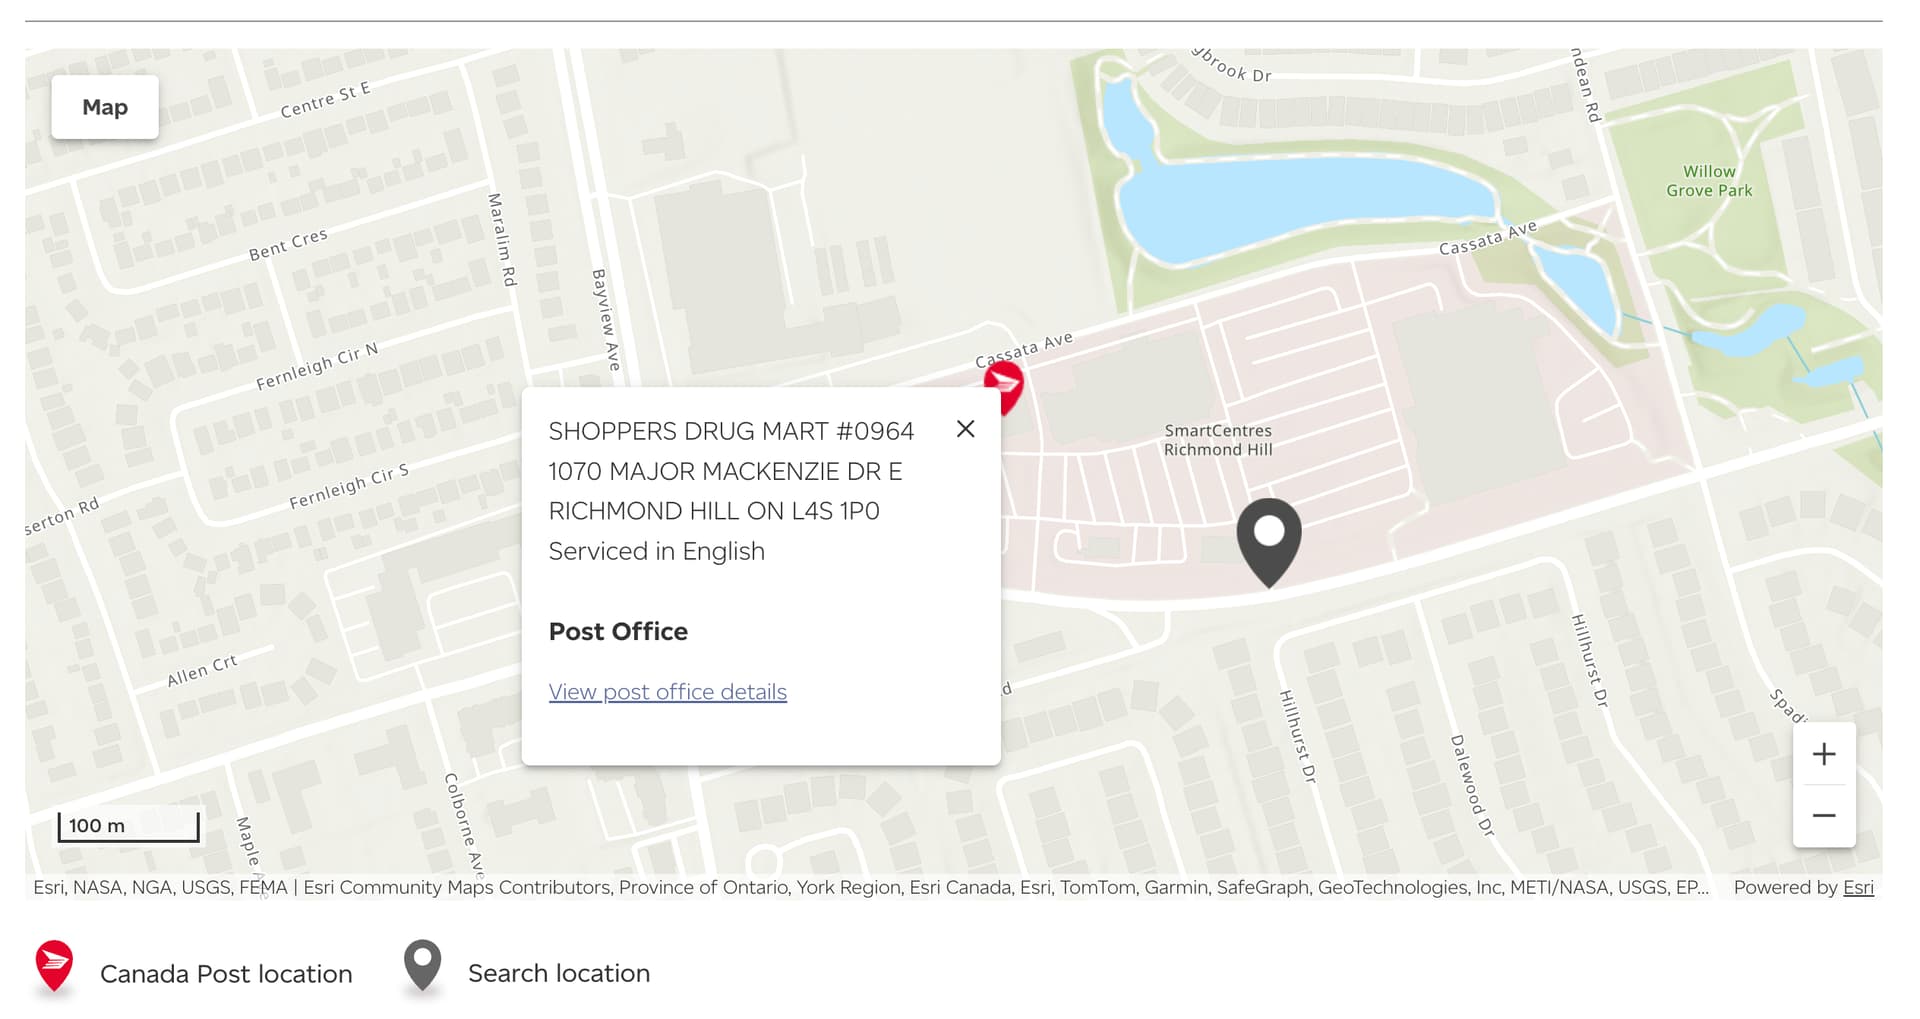
Task: Click the 100 m scale bar
Action: 128,826
